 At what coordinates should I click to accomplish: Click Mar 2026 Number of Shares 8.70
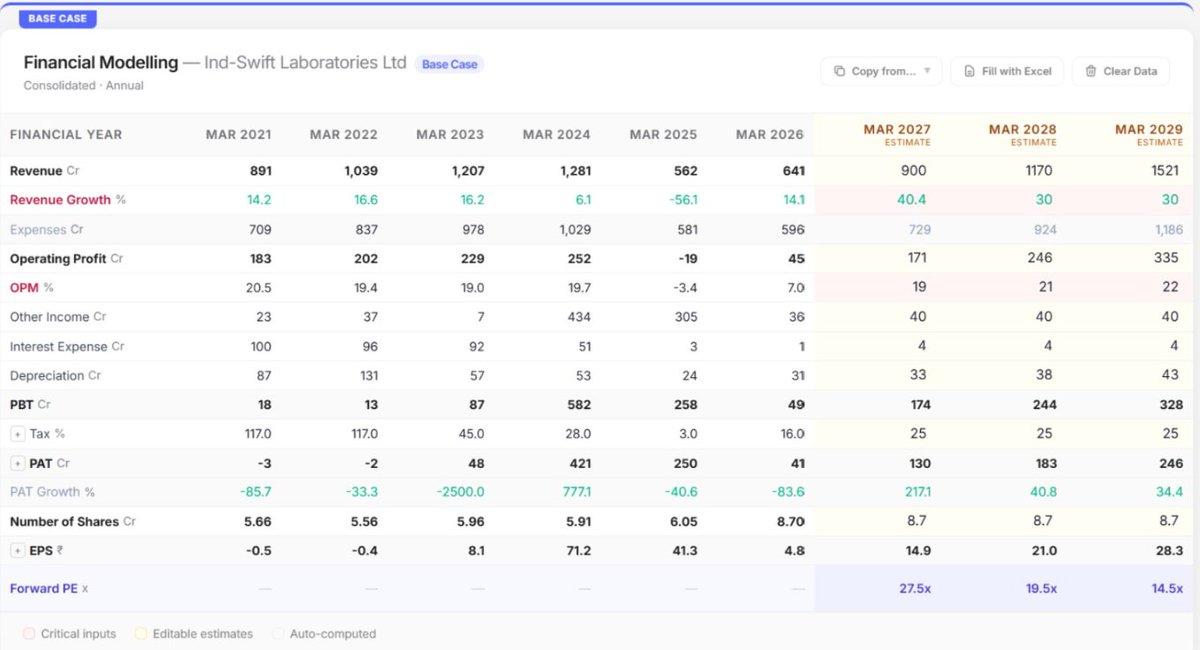789,521
